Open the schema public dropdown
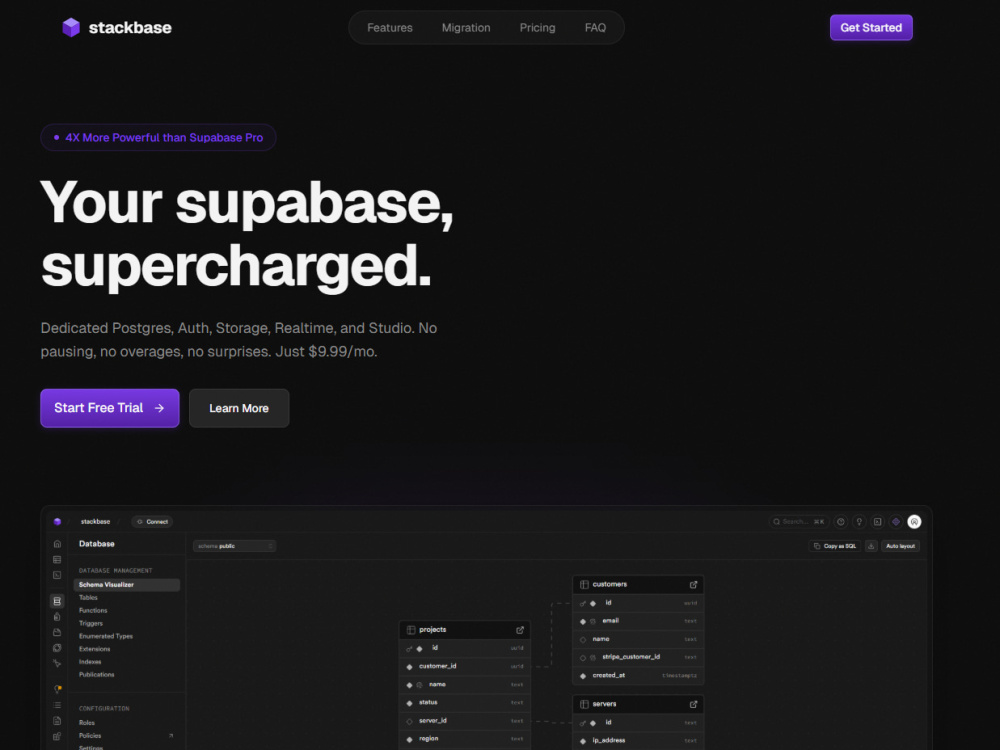This screenshot has width=1000, height=750. point(234,546)
